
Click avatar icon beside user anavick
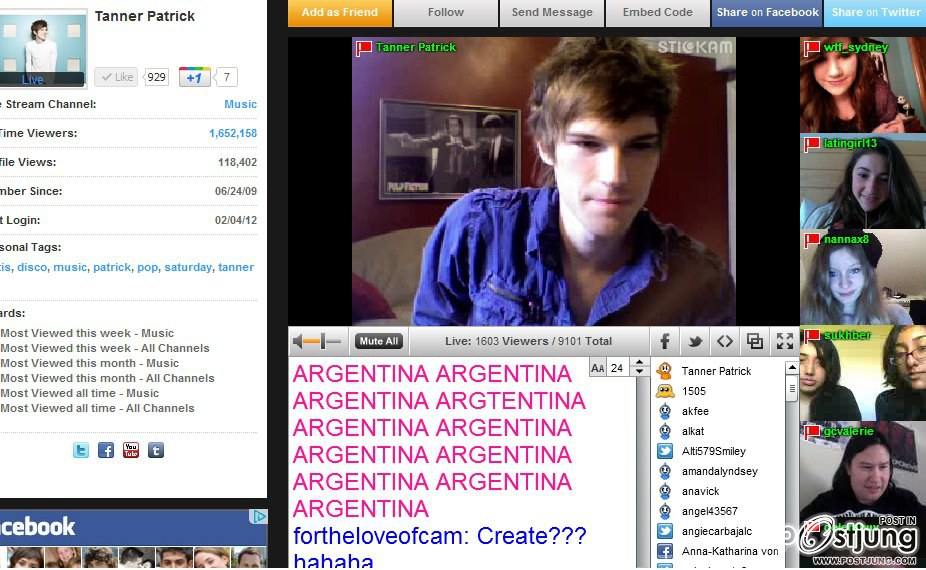coord(665,491)
